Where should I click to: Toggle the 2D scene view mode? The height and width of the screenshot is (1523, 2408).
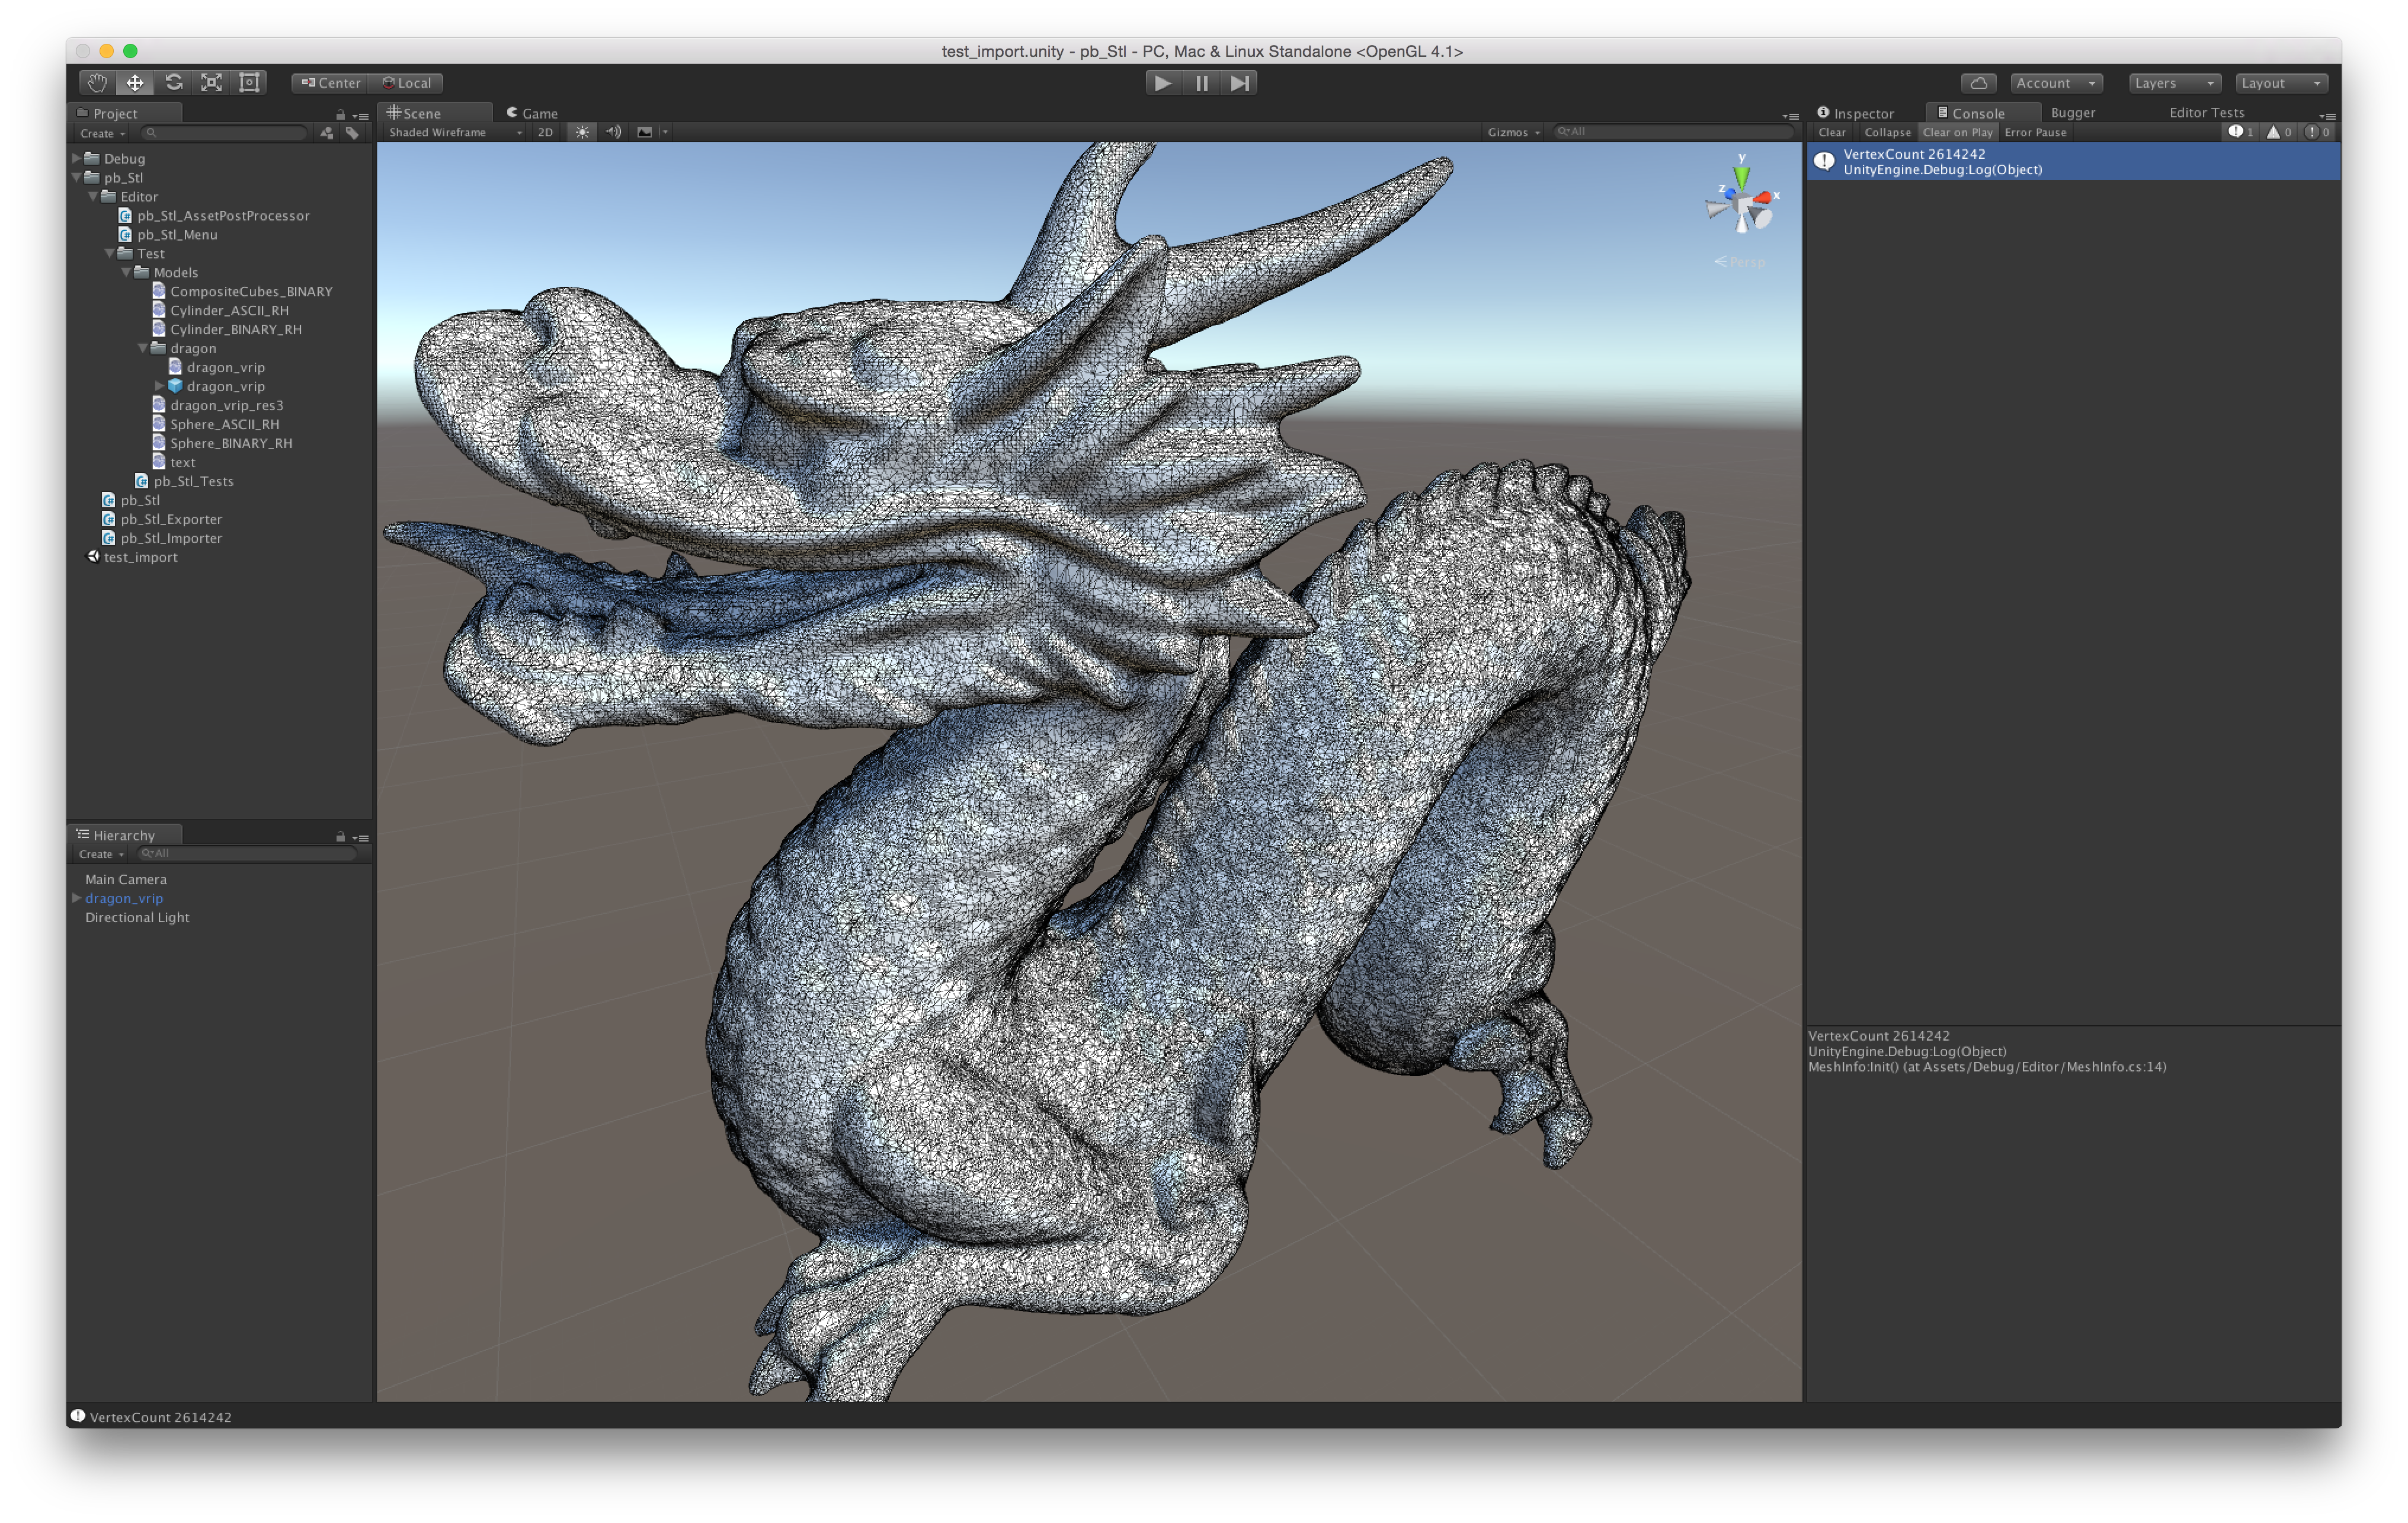click(x=545, y=132)
